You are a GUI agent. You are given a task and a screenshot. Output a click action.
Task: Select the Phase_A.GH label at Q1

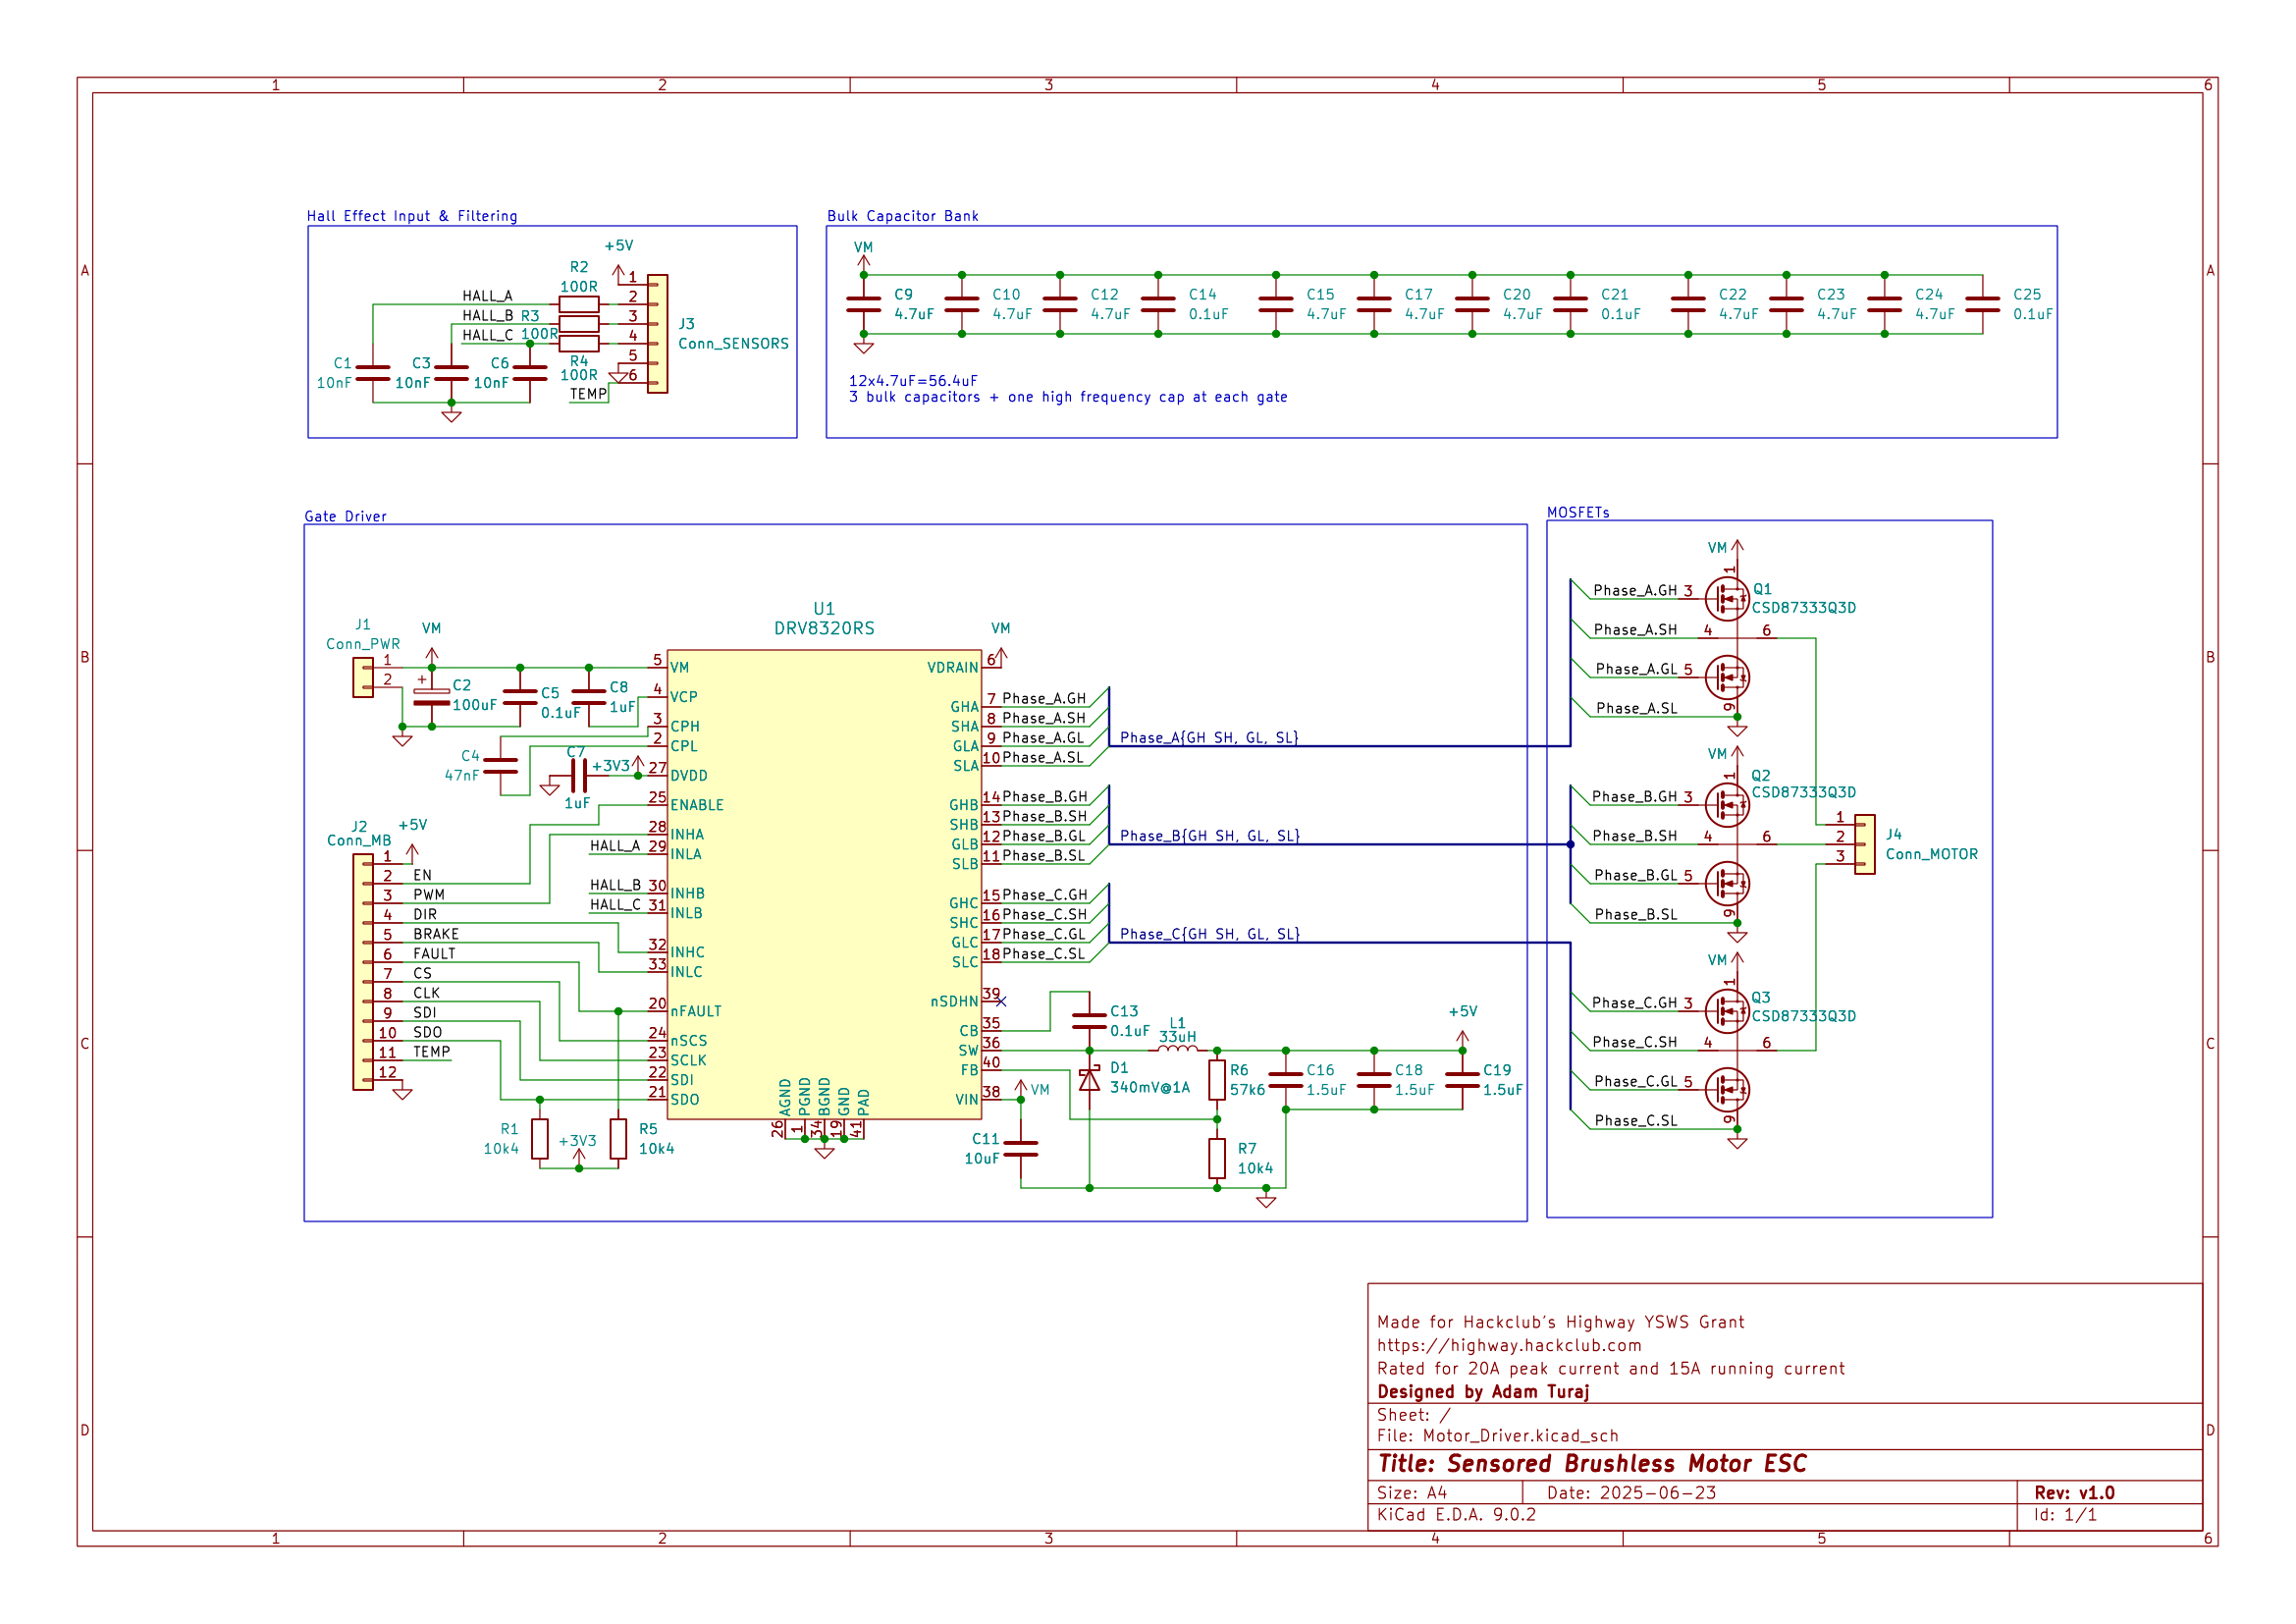[x=1635, y=591]
